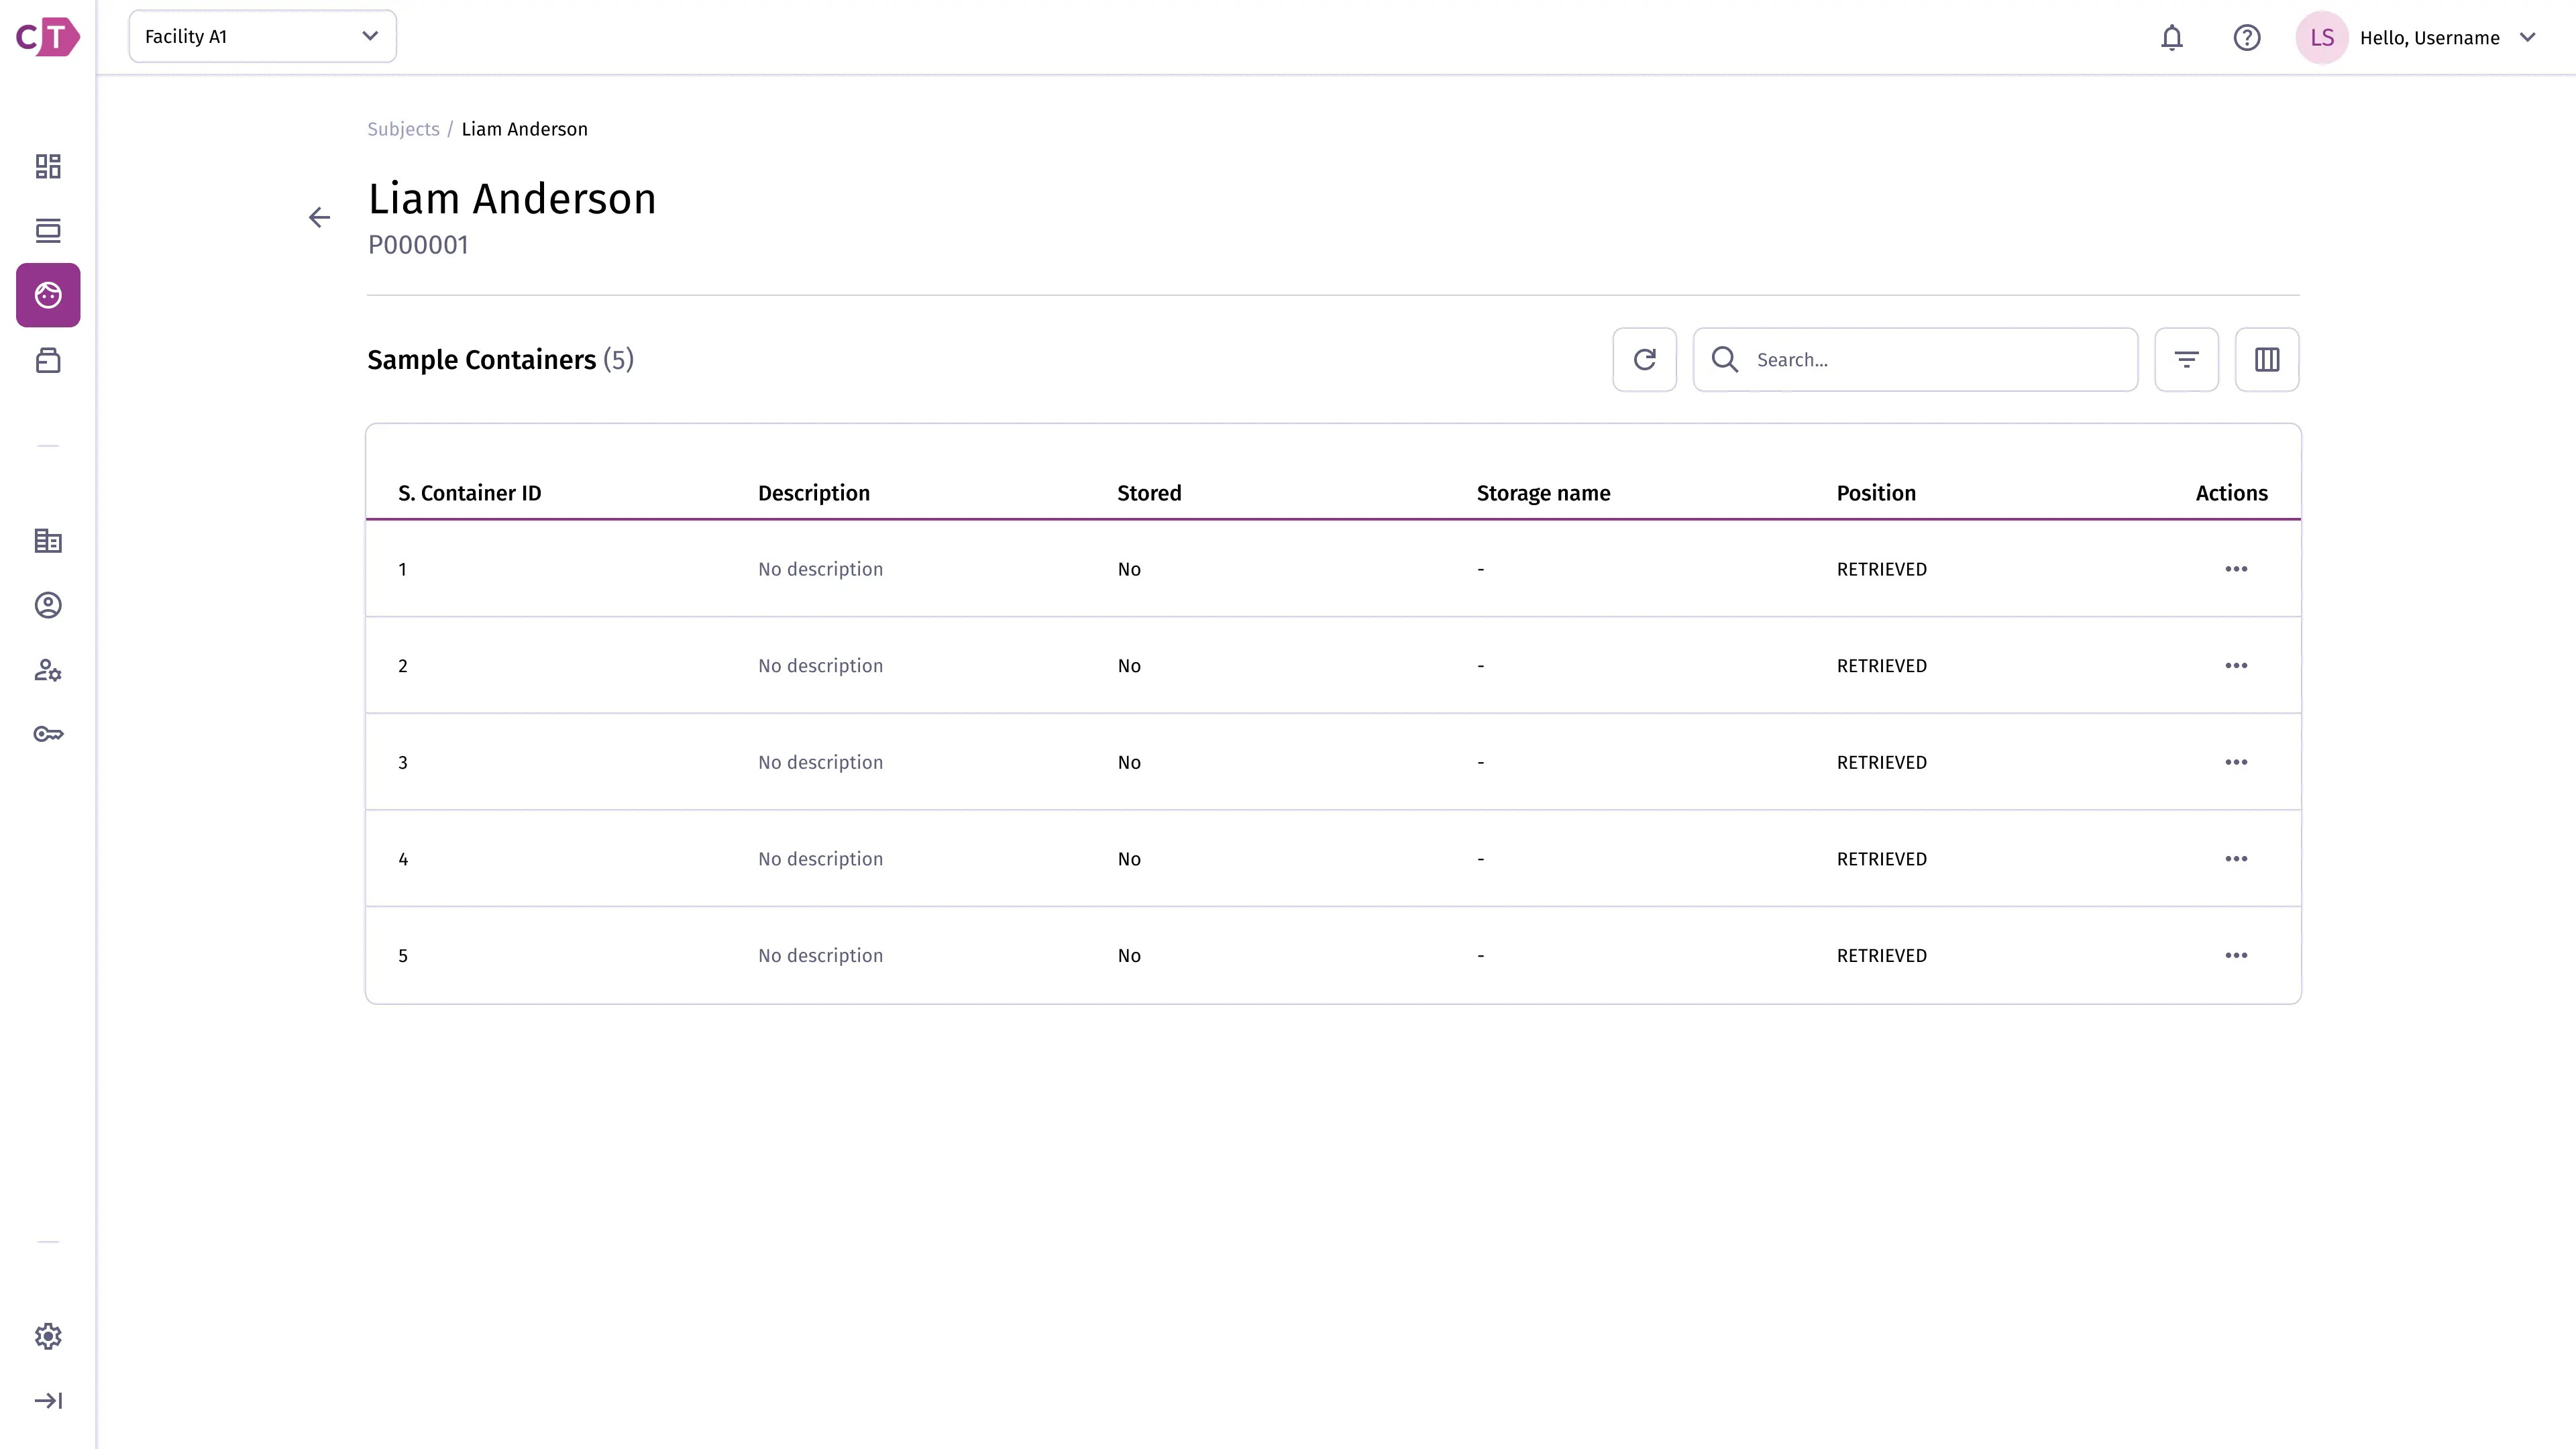This screenshot has width=2576, height=1449.
Task: Open the user account icon in sidebar
Action: (48, 605)
